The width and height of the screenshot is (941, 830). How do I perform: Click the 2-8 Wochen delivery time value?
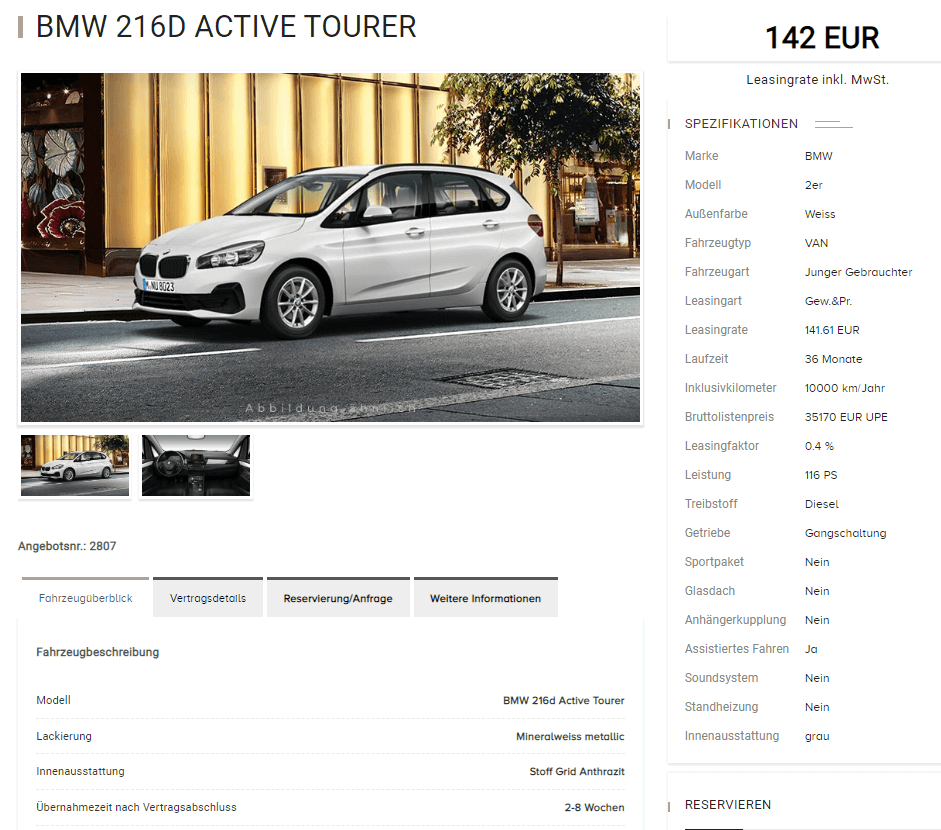tap(594, 807)
